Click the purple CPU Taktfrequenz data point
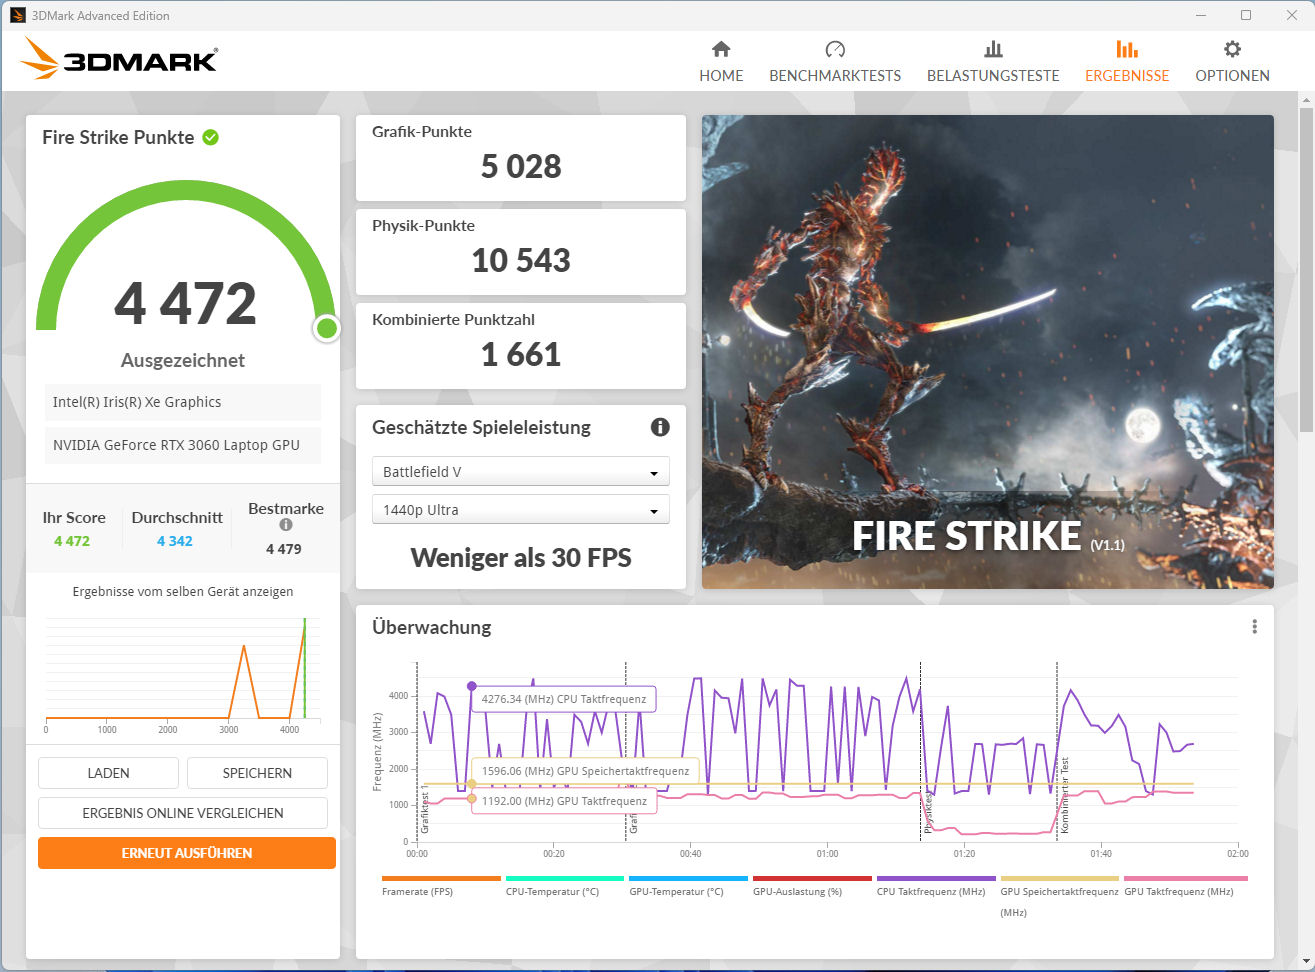This screenshot has width=1315, height=972. pos(472,686)
